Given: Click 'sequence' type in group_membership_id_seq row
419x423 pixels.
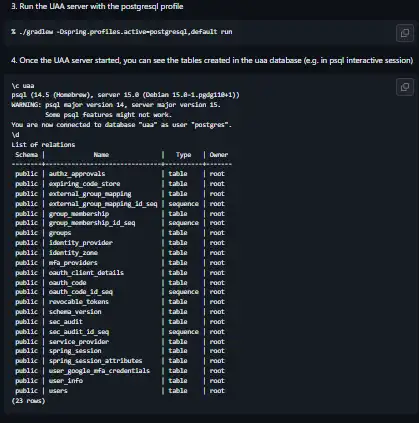Looking at the screenshot, I should (183, 223).
